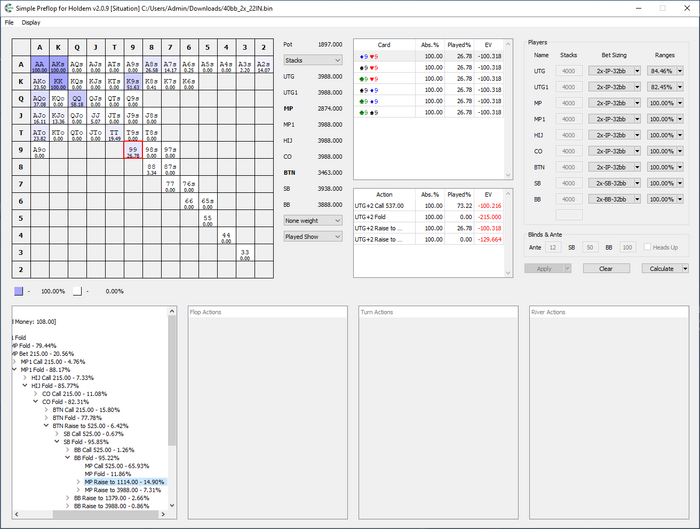
Task: Select UTG+2 Call 537.00 action row
Action: 428,206
